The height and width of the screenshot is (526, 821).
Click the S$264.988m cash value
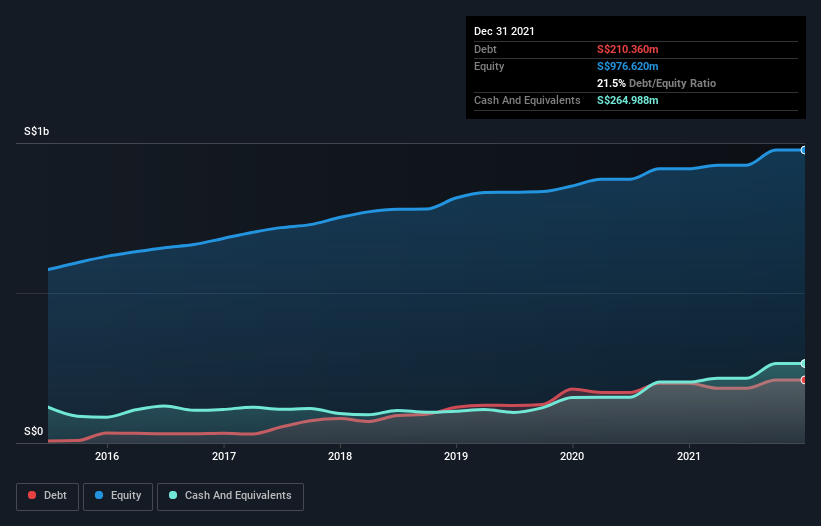(628, 100)
